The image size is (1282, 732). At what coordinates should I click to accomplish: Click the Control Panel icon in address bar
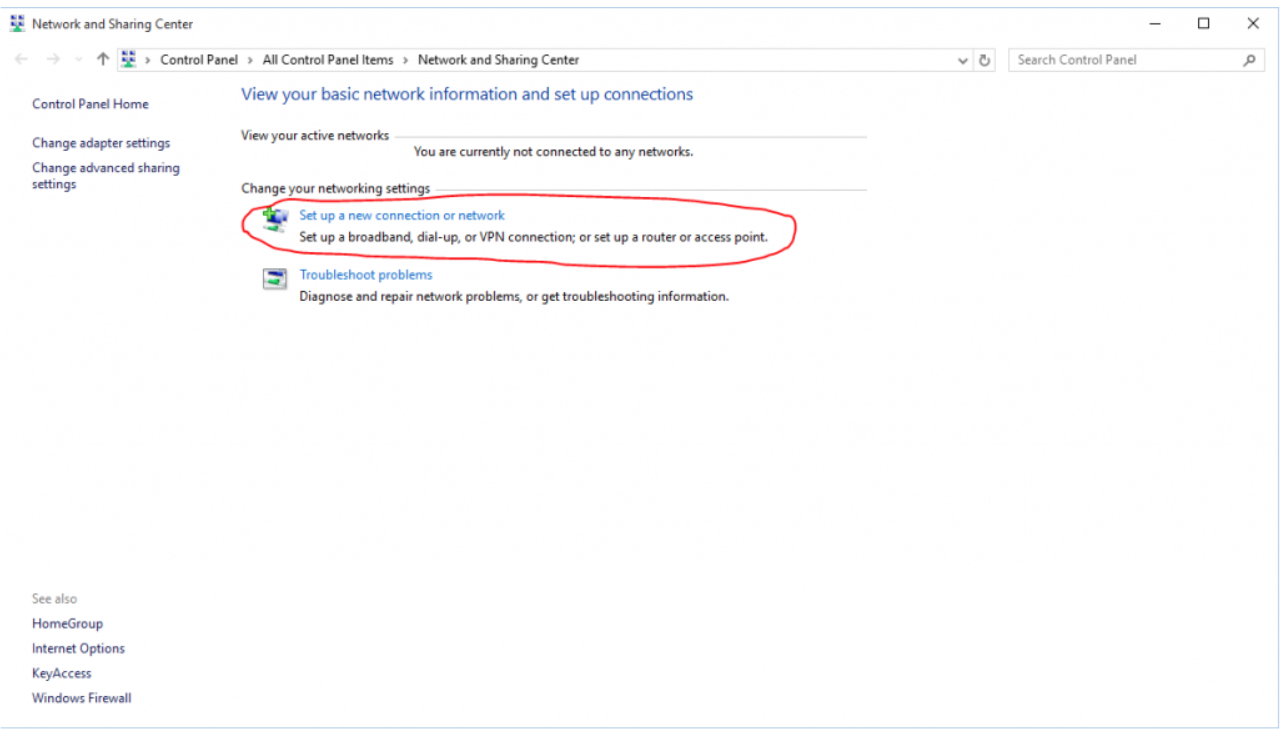click(129, 60)
